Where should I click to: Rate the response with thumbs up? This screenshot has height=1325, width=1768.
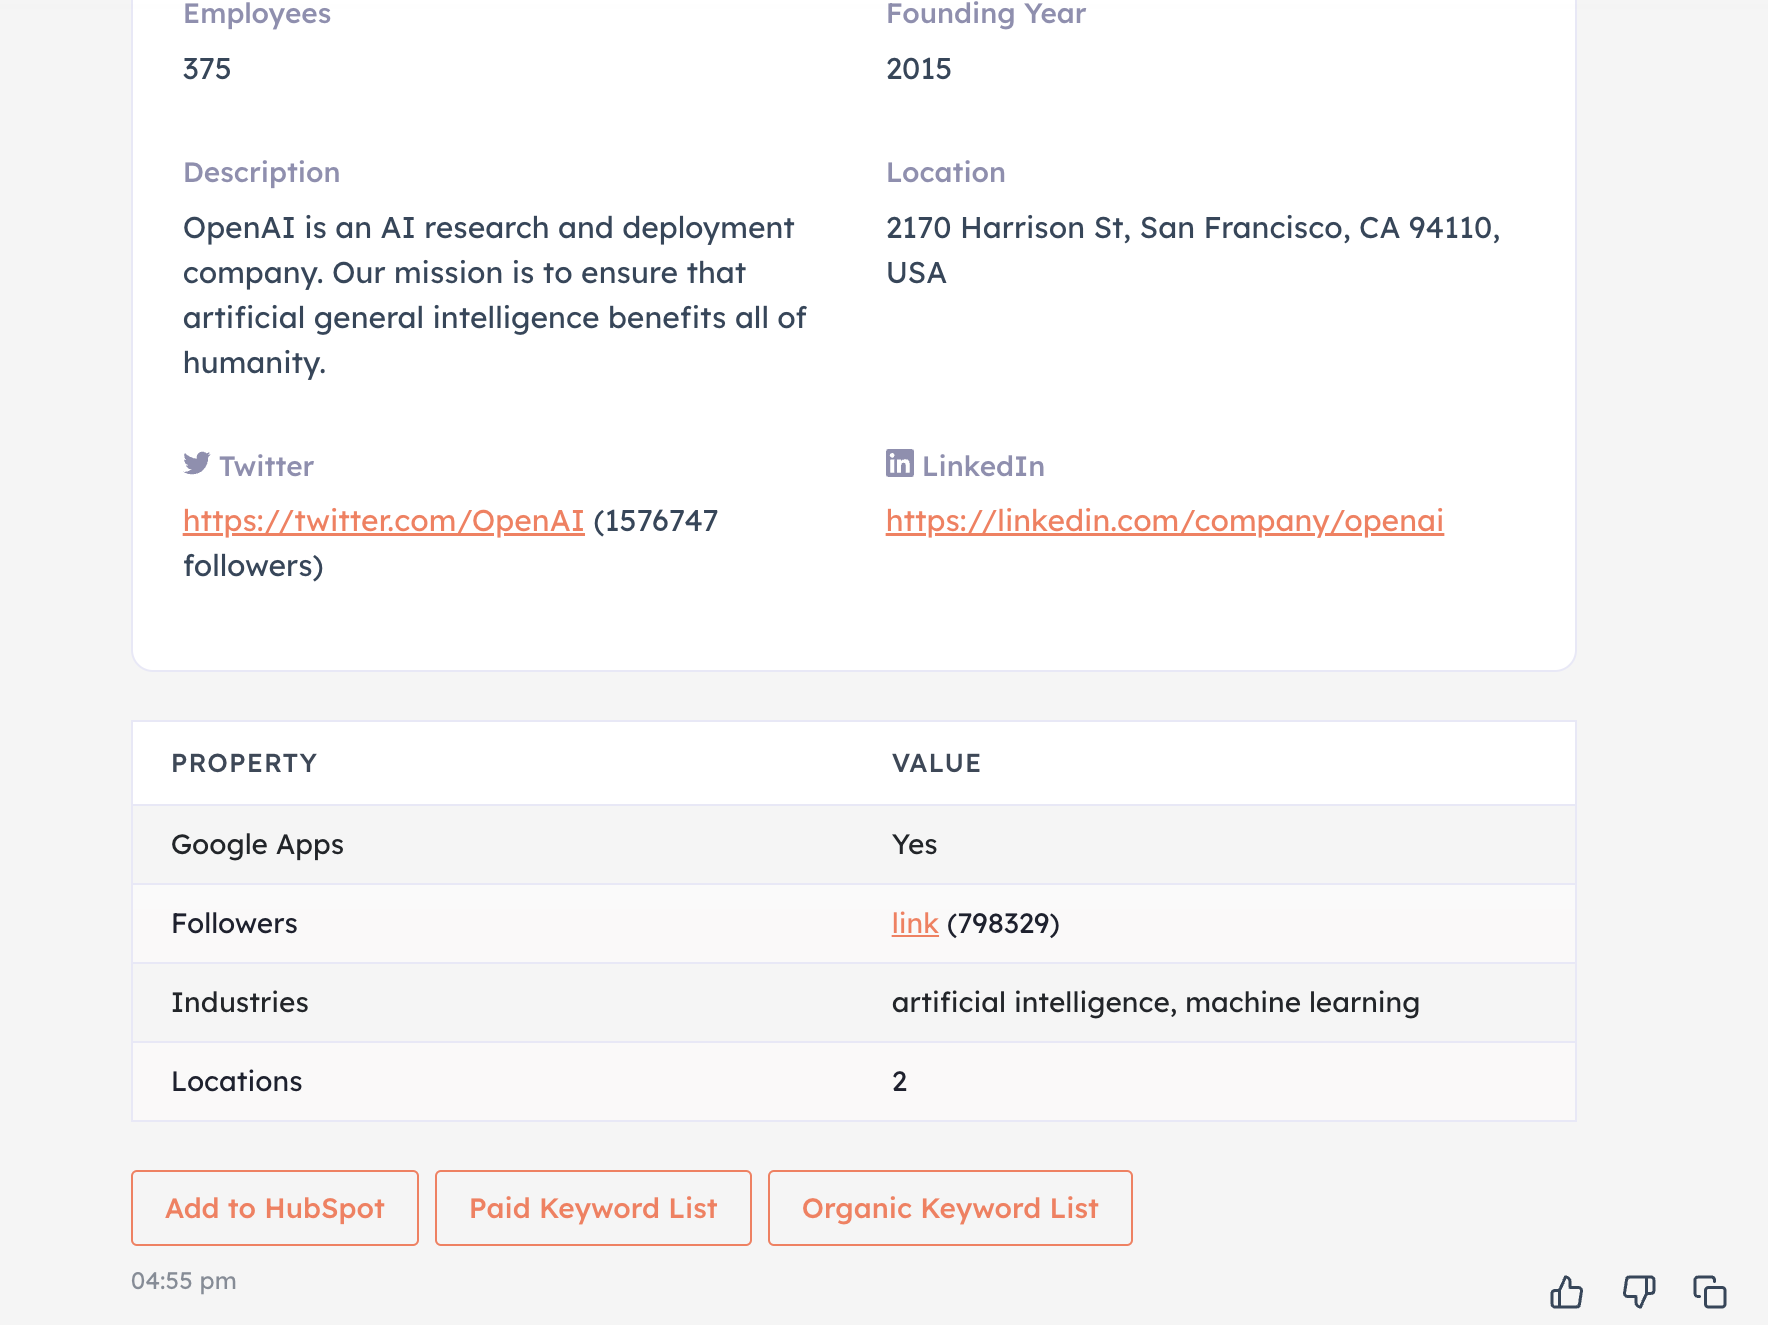(1566, 1292)
